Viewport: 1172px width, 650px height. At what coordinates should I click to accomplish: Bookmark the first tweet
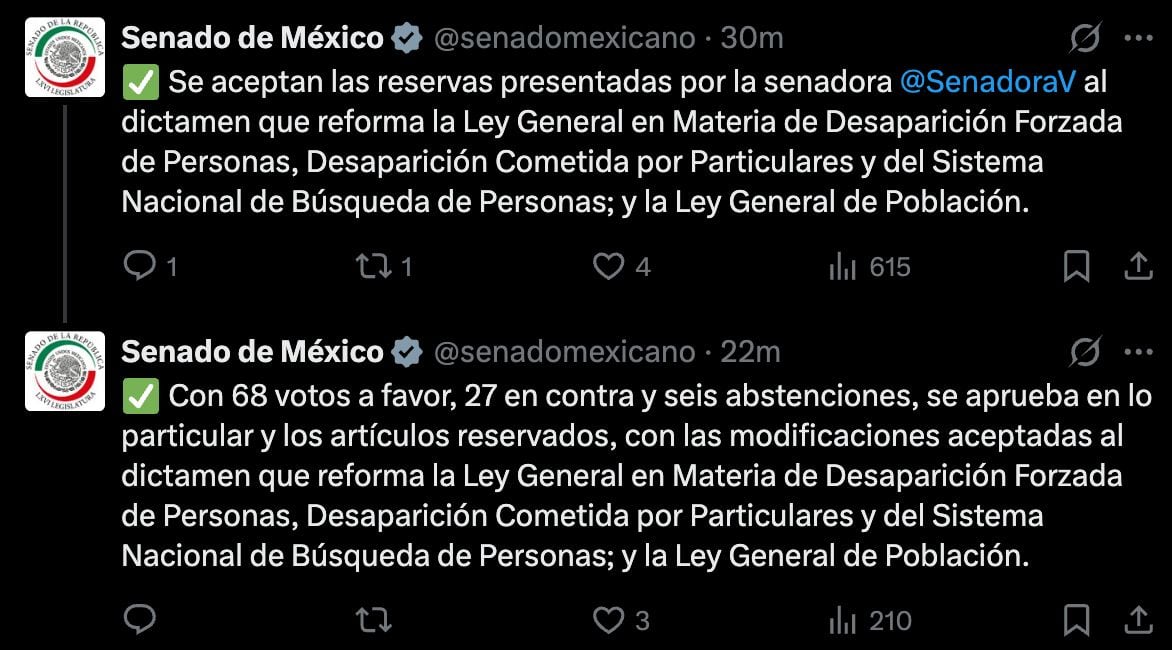pyautogui.click(x=1078, y=267)
